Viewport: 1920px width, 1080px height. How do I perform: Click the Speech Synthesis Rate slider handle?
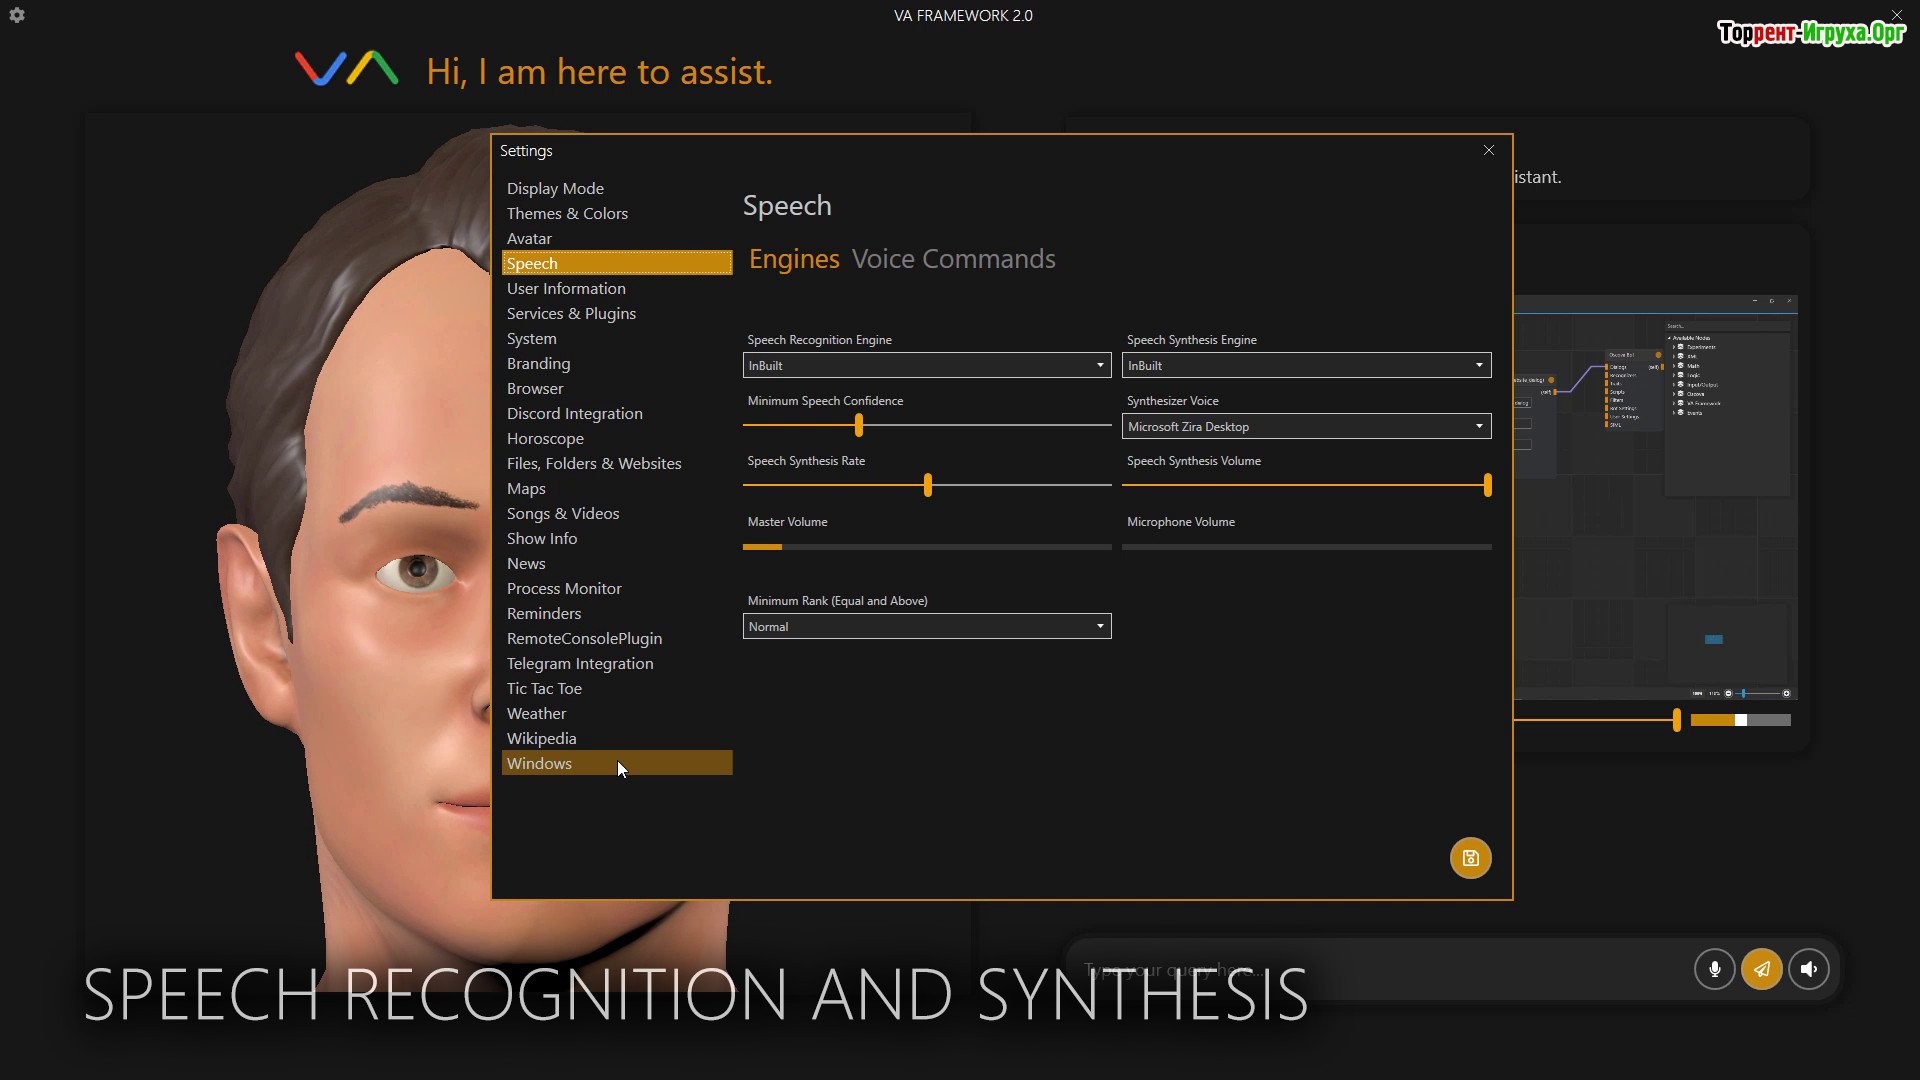point(928,485)
